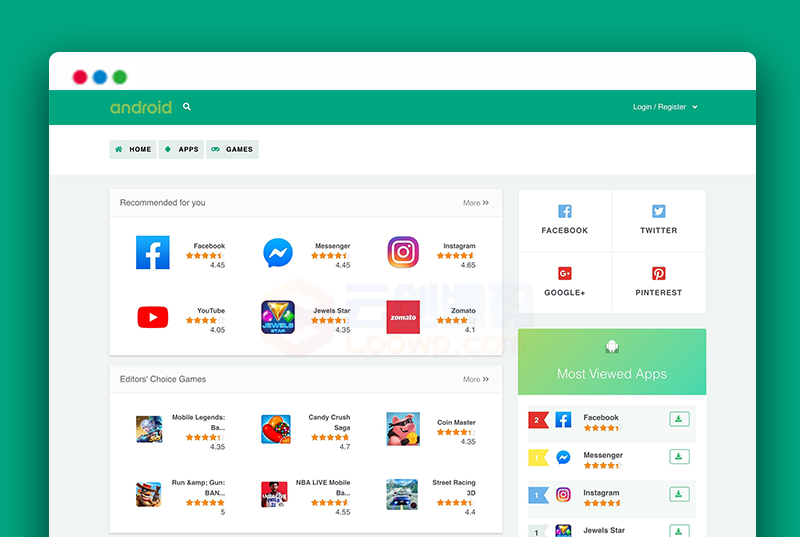Click the NBA LIVE Mobile title

click(x=323, y=488)
